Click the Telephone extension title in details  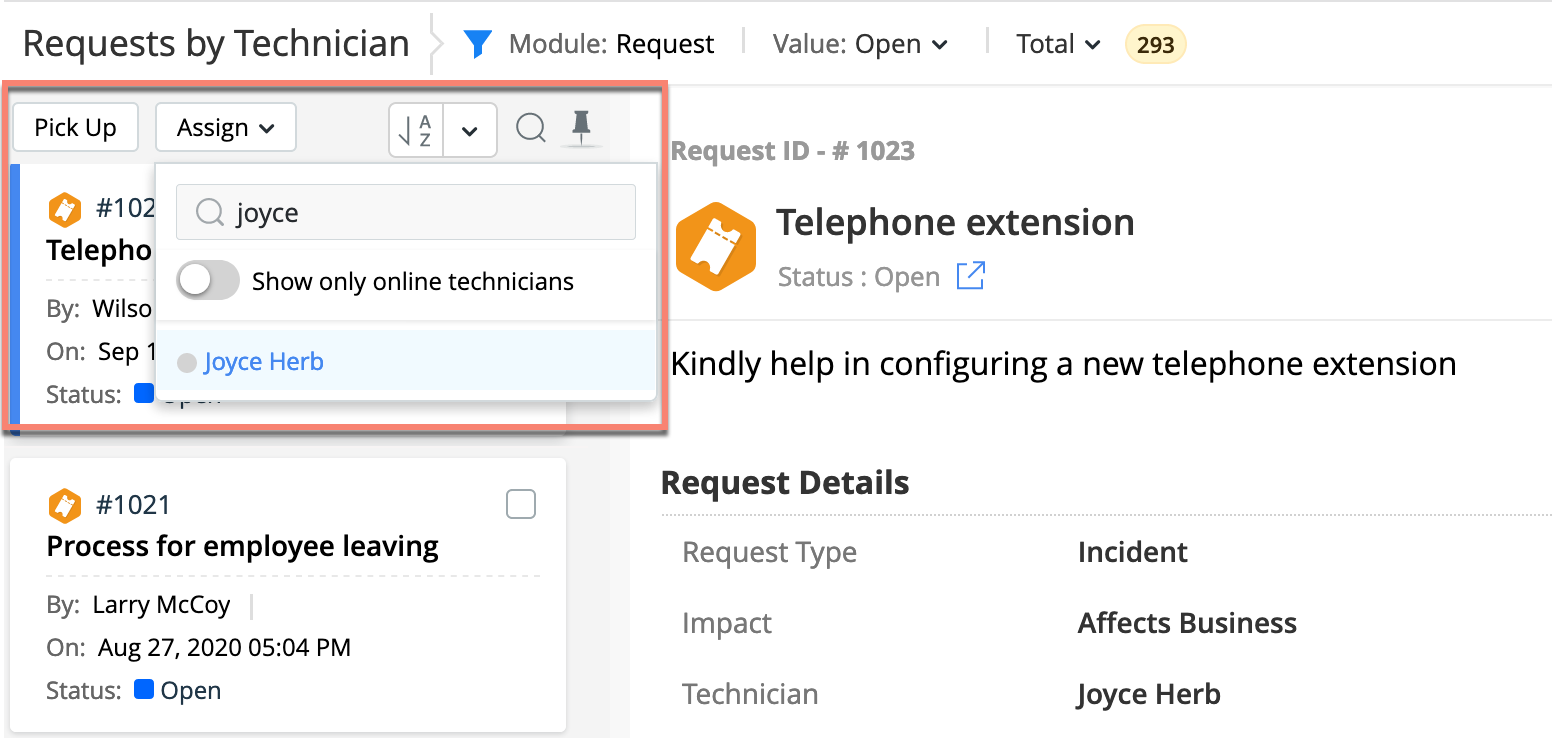[x=955, y=222]
